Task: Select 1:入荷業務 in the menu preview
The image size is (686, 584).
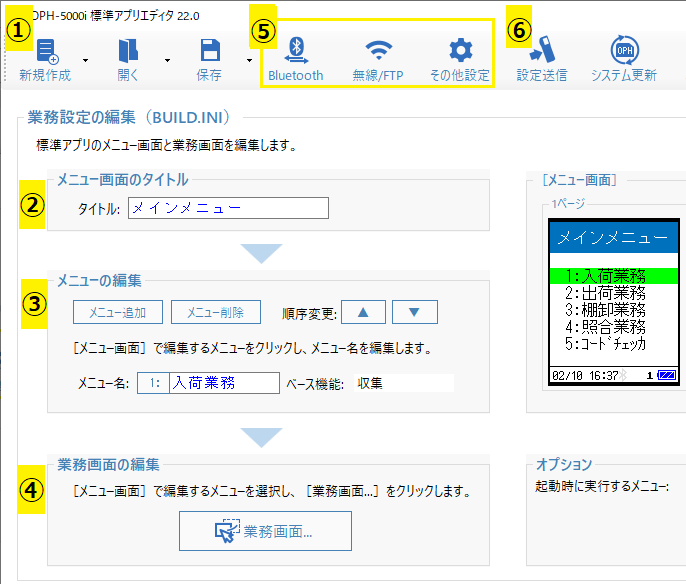Action: [x=614, y=276]
